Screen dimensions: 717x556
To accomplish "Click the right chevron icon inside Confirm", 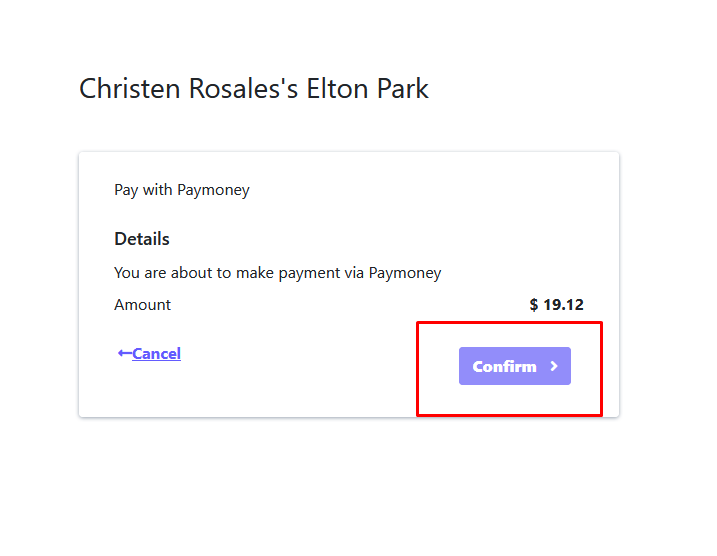I will 554,367.
